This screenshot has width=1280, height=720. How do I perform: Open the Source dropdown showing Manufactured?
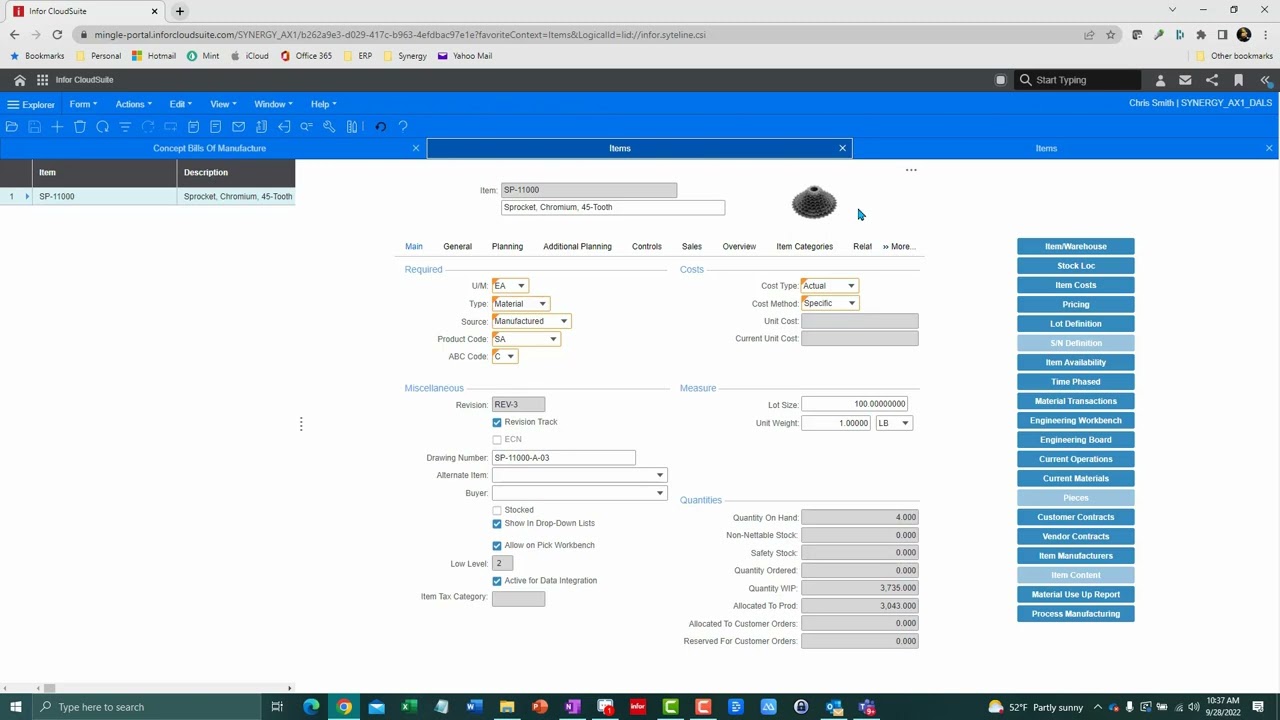tap(563, 321)
